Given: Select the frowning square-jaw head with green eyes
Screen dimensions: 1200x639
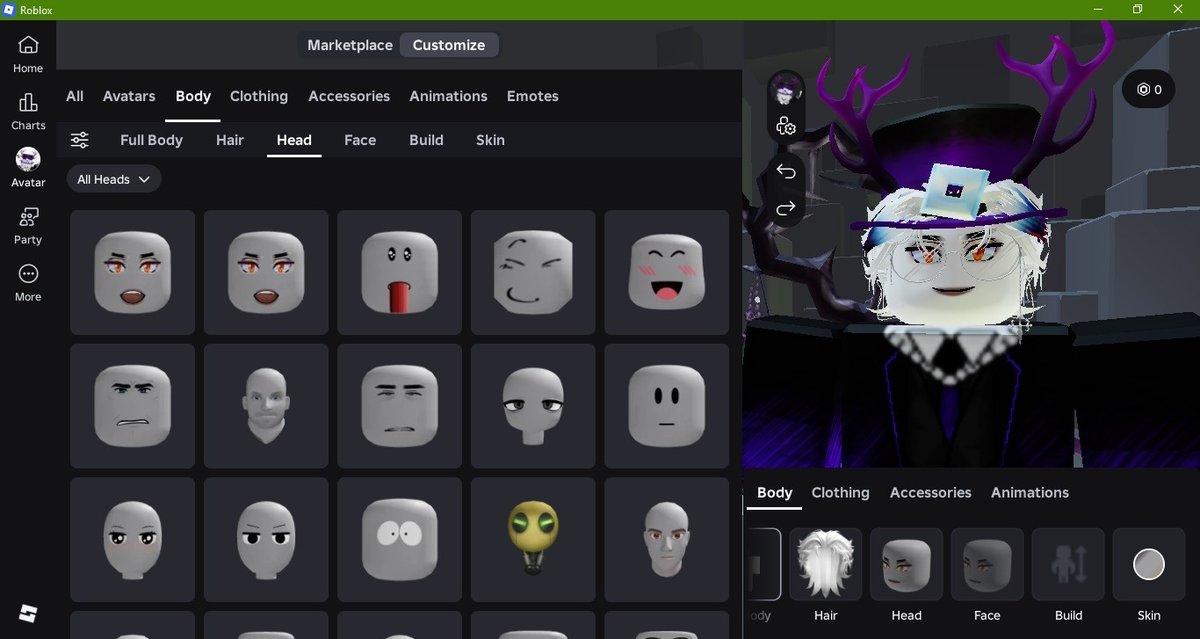Looking at the screenshot, I should pos(132,406).
